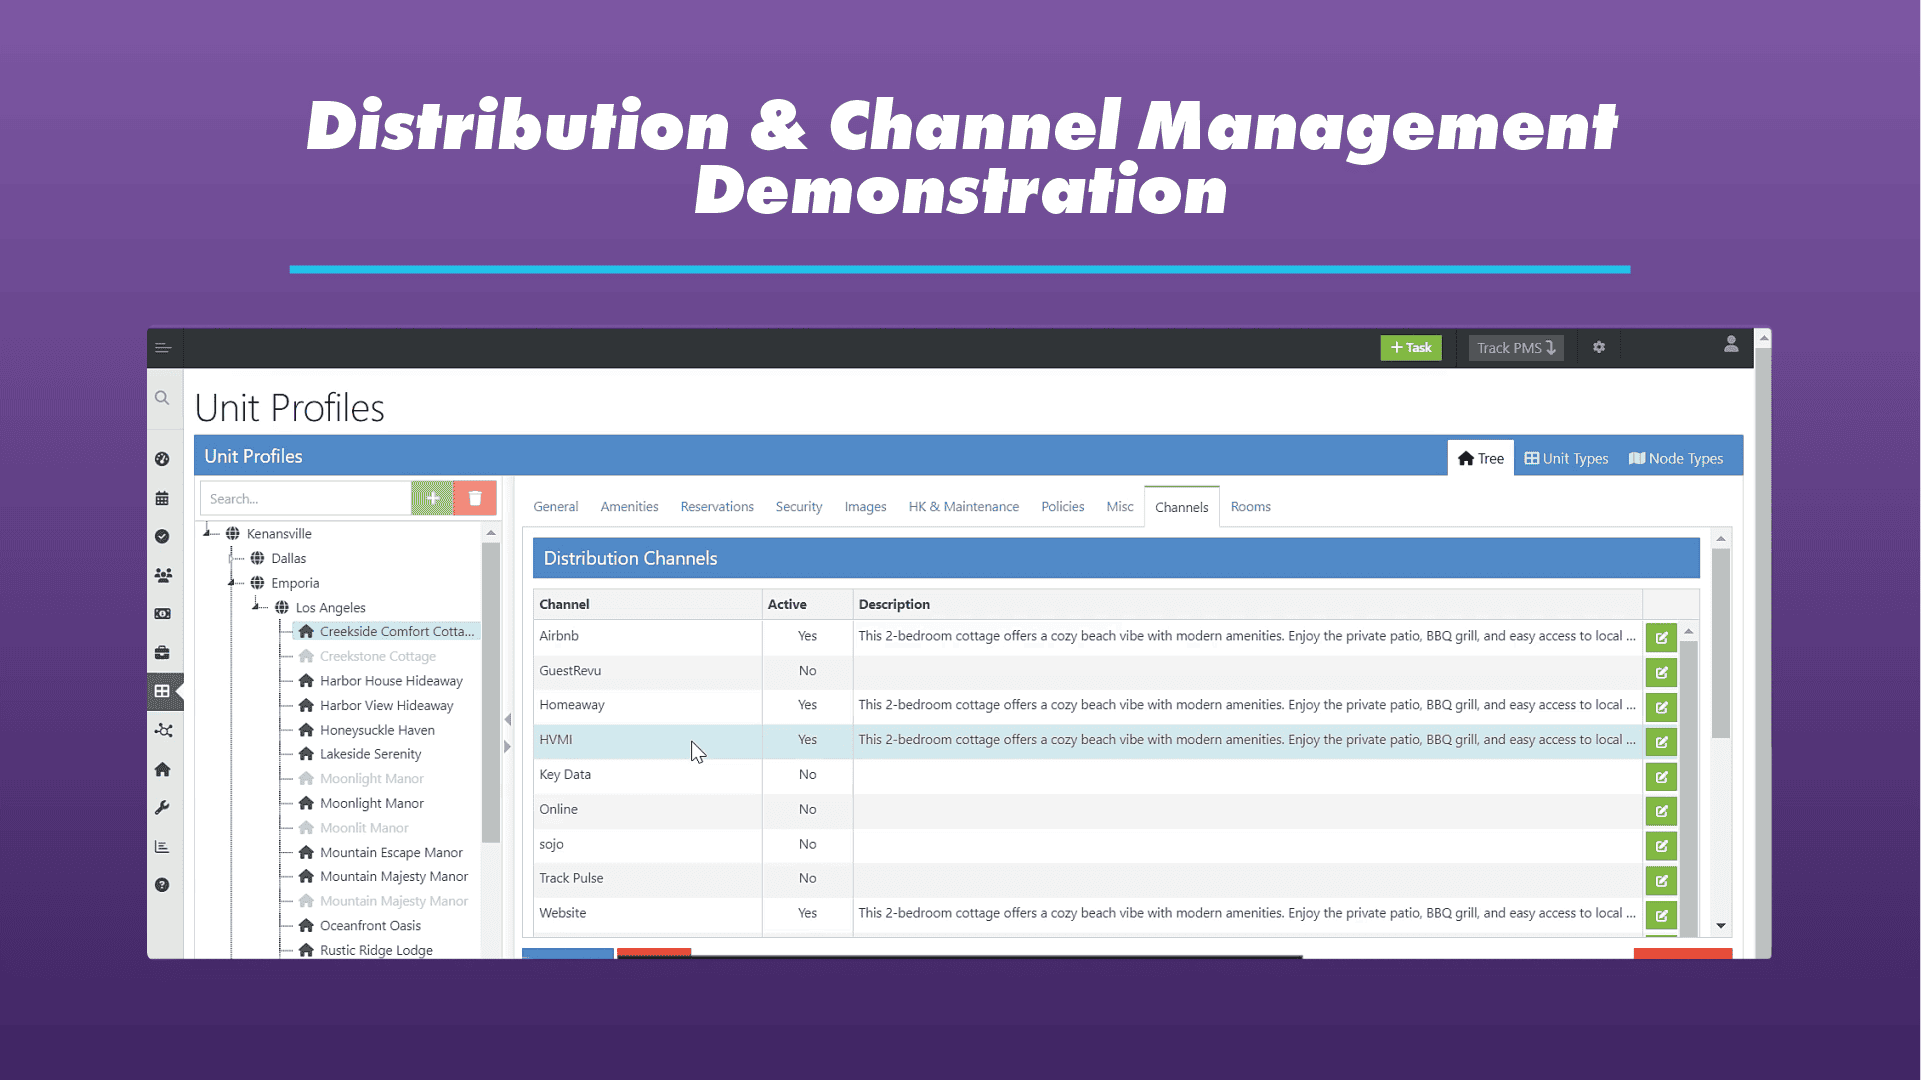Open the units grid sidebar icon
1921x1080 pixels.
(162, 691)
